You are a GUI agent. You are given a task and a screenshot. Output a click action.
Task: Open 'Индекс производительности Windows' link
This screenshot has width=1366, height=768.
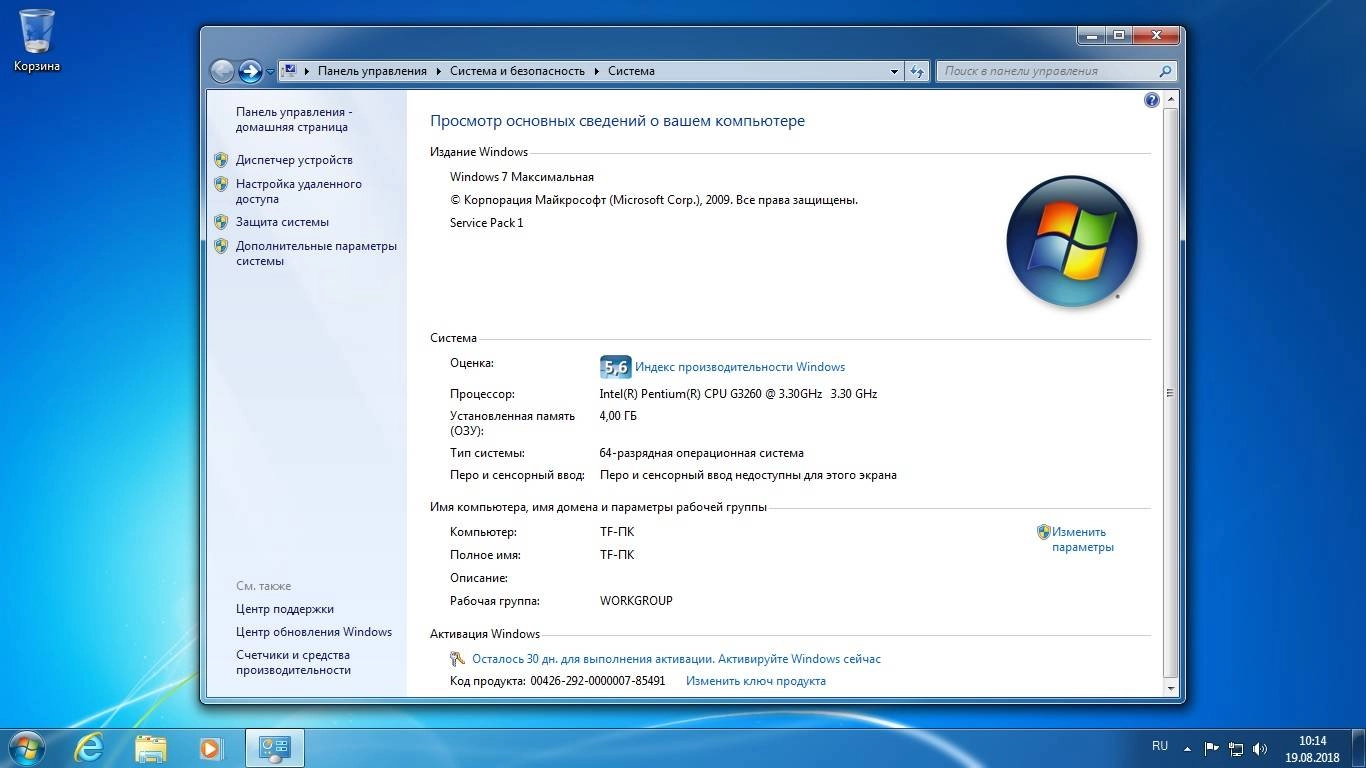point(740,367)
